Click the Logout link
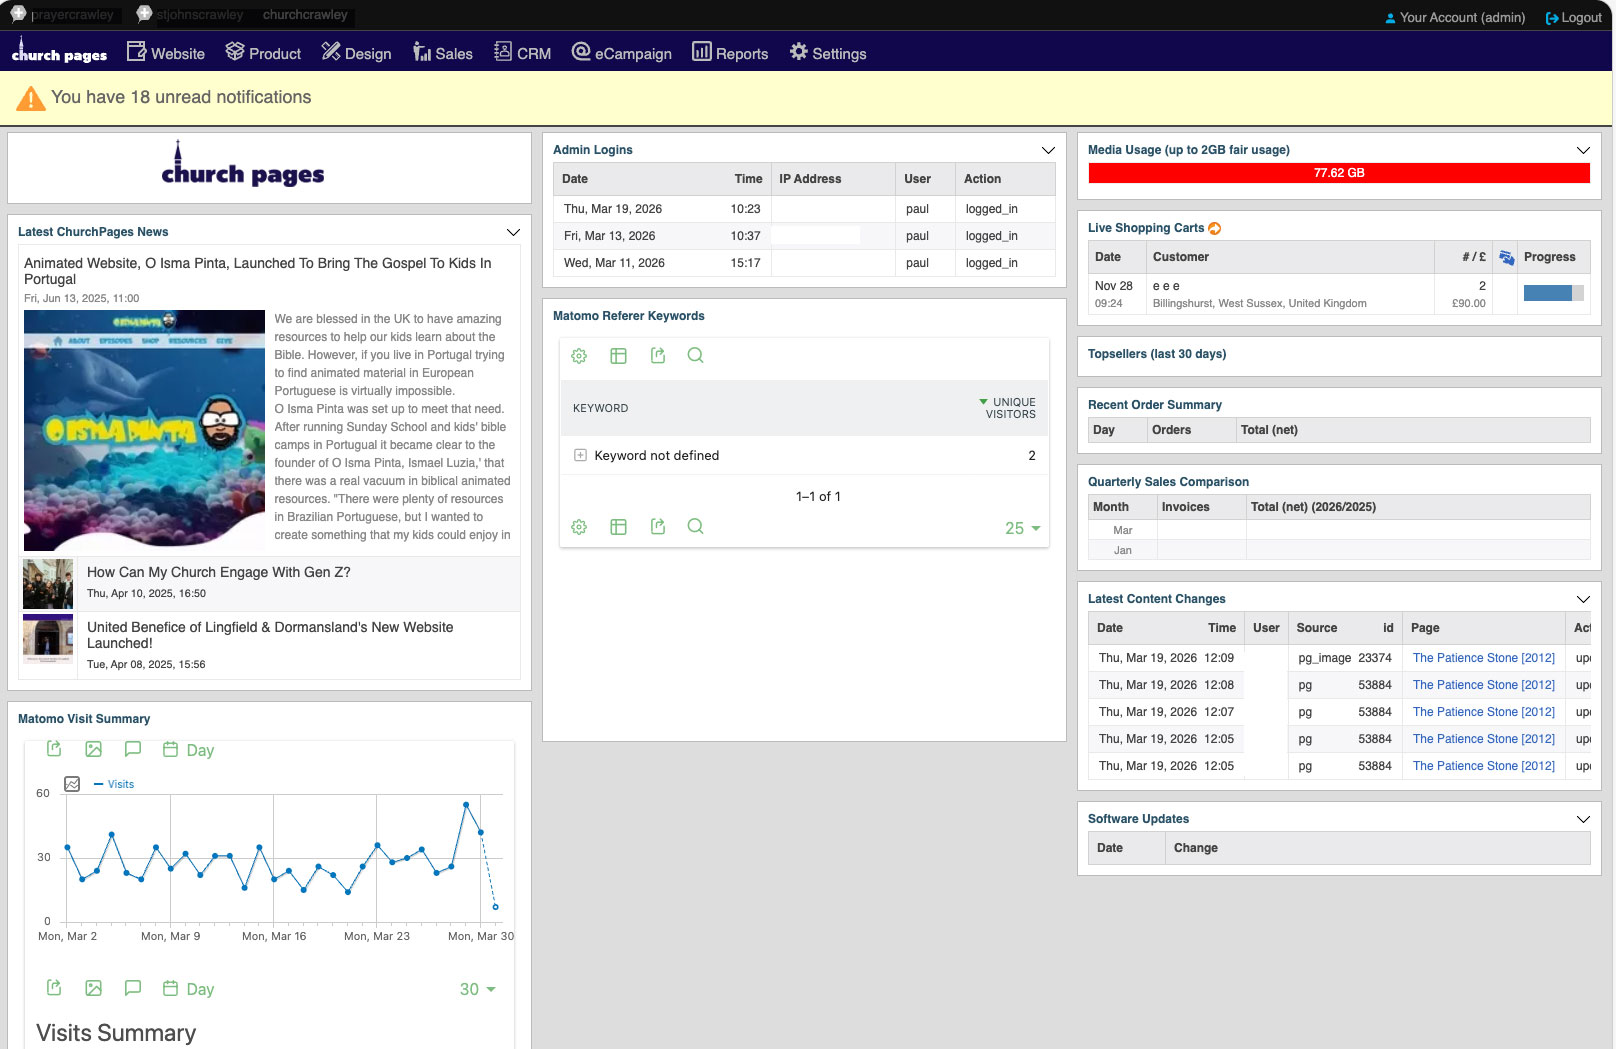 point(1573,17)
